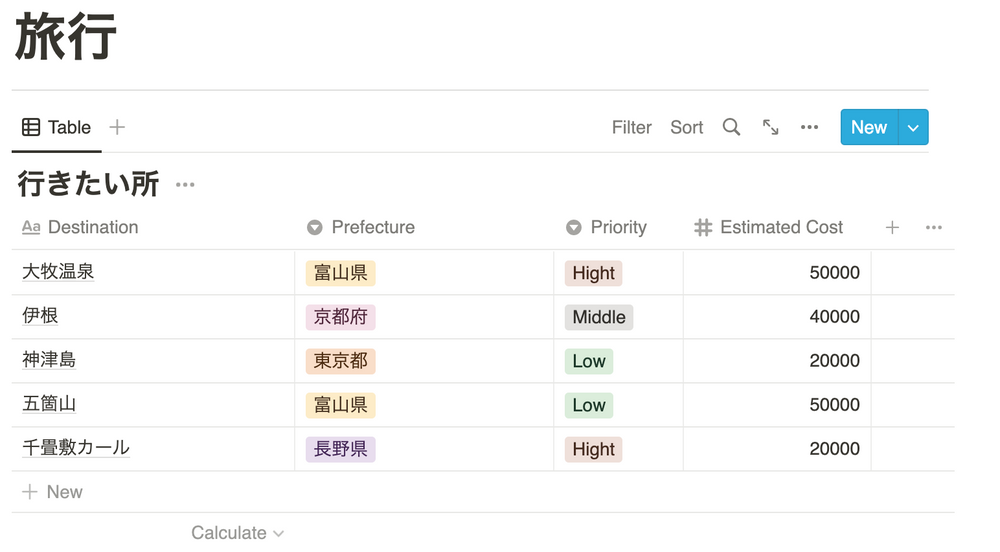Click the blue New button
Viewport: 1000px width, 552px height.
click(868, 127)
